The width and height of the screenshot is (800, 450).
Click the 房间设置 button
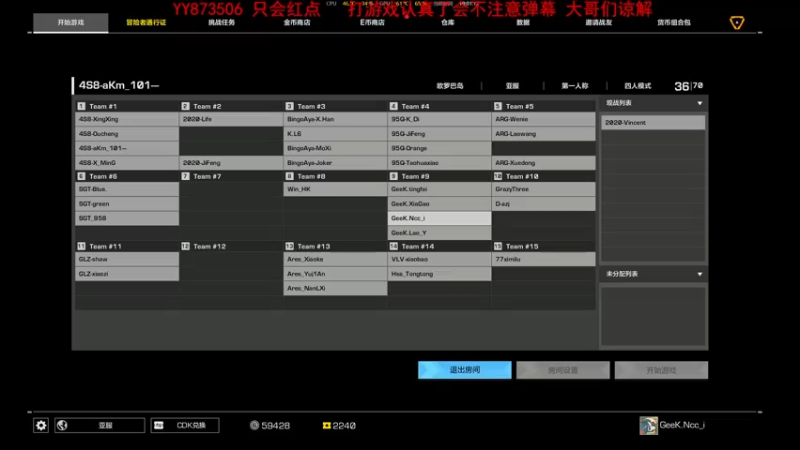[563, 370]
